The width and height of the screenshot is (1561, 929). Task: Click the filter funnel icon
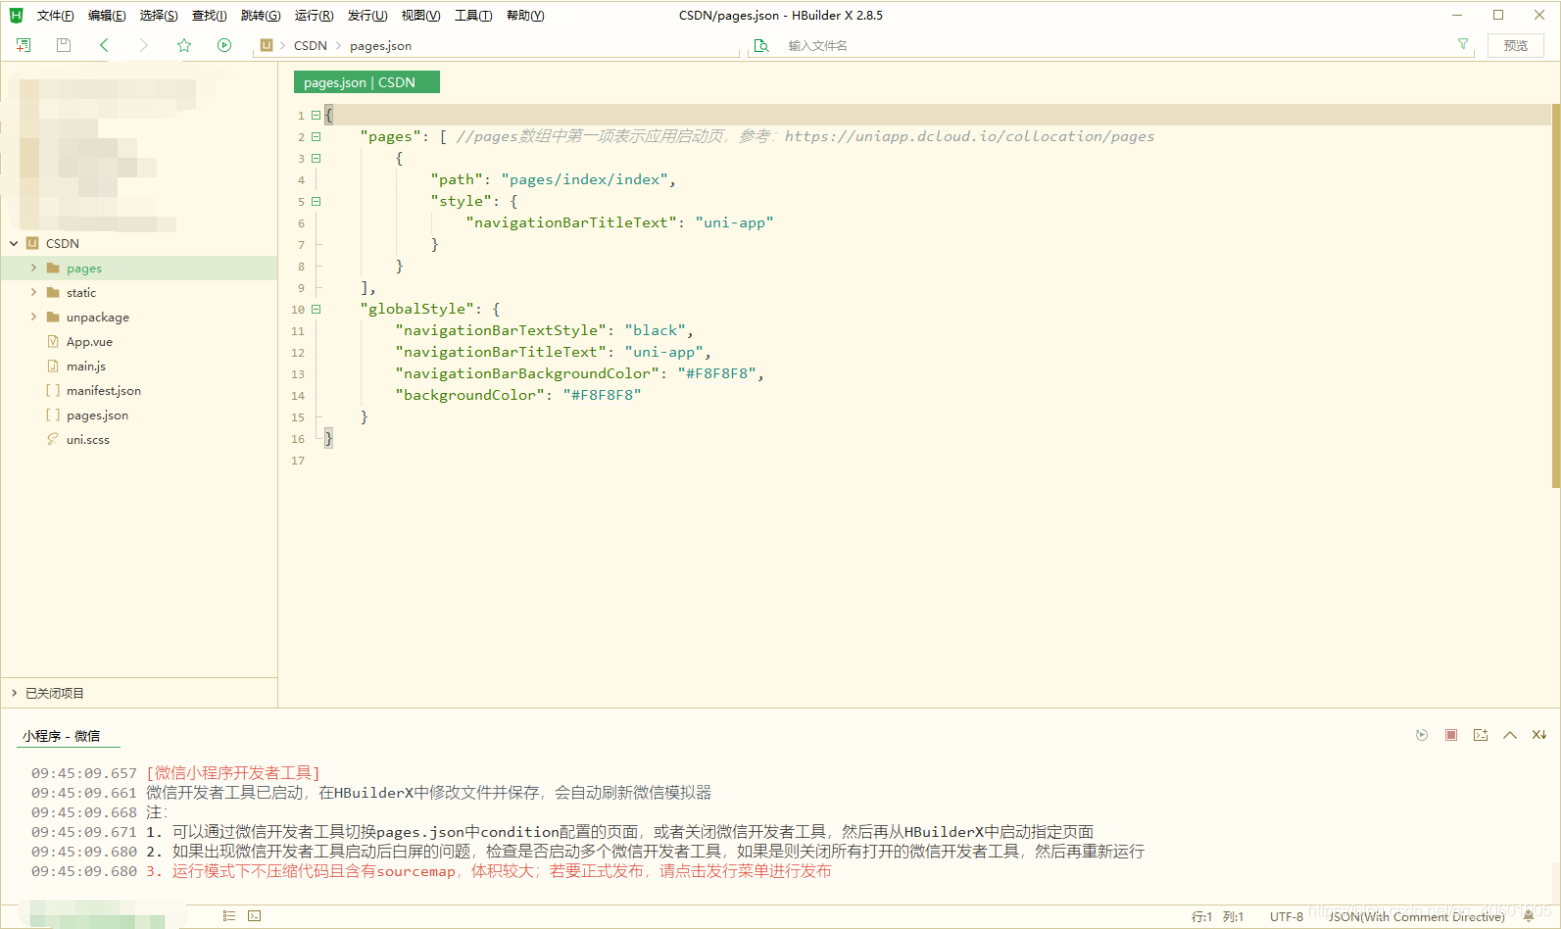pyautogui.click(x=1463, y=44)
